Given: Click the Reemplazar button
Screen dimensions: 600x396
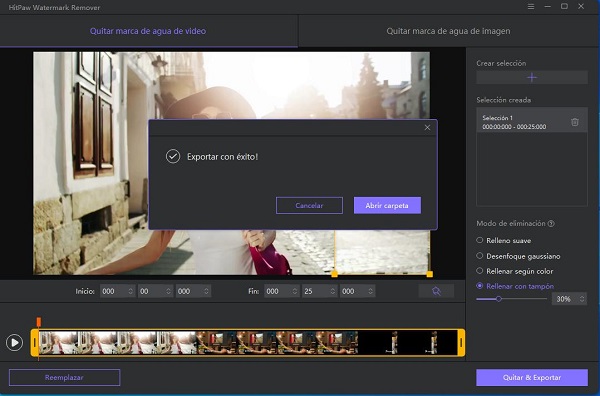Looking at the screenshot, I should click(x=64, y=377).
